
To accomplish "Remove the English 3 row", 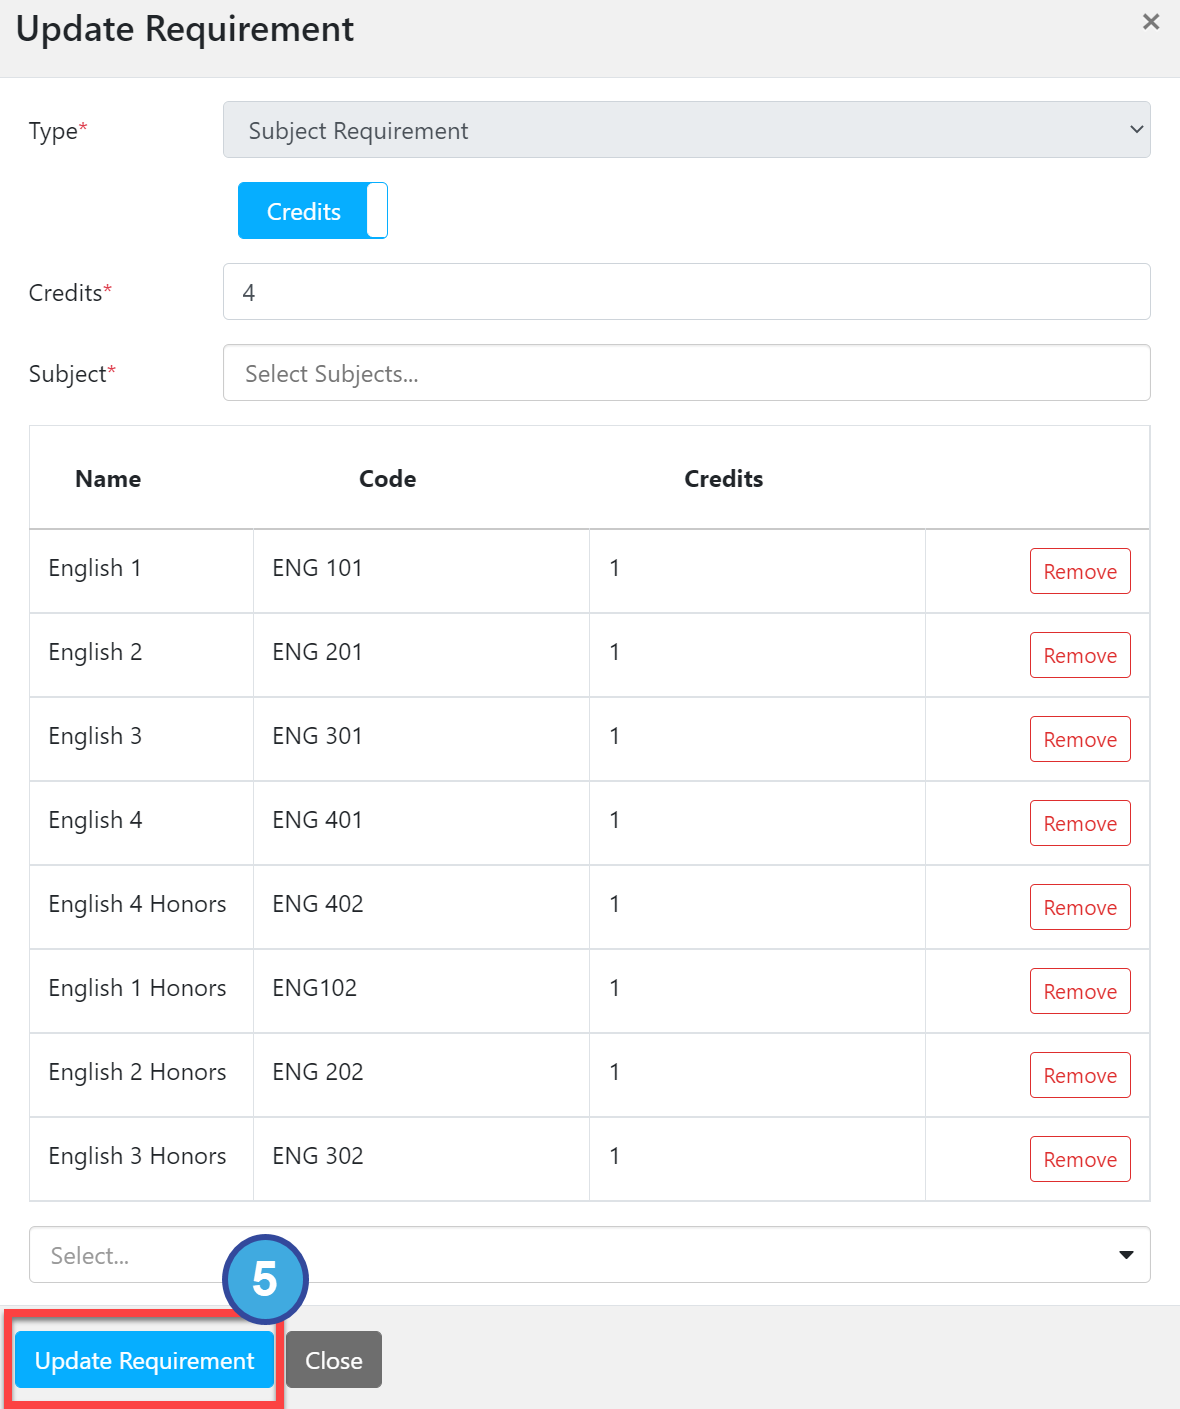I will 1080,739.
